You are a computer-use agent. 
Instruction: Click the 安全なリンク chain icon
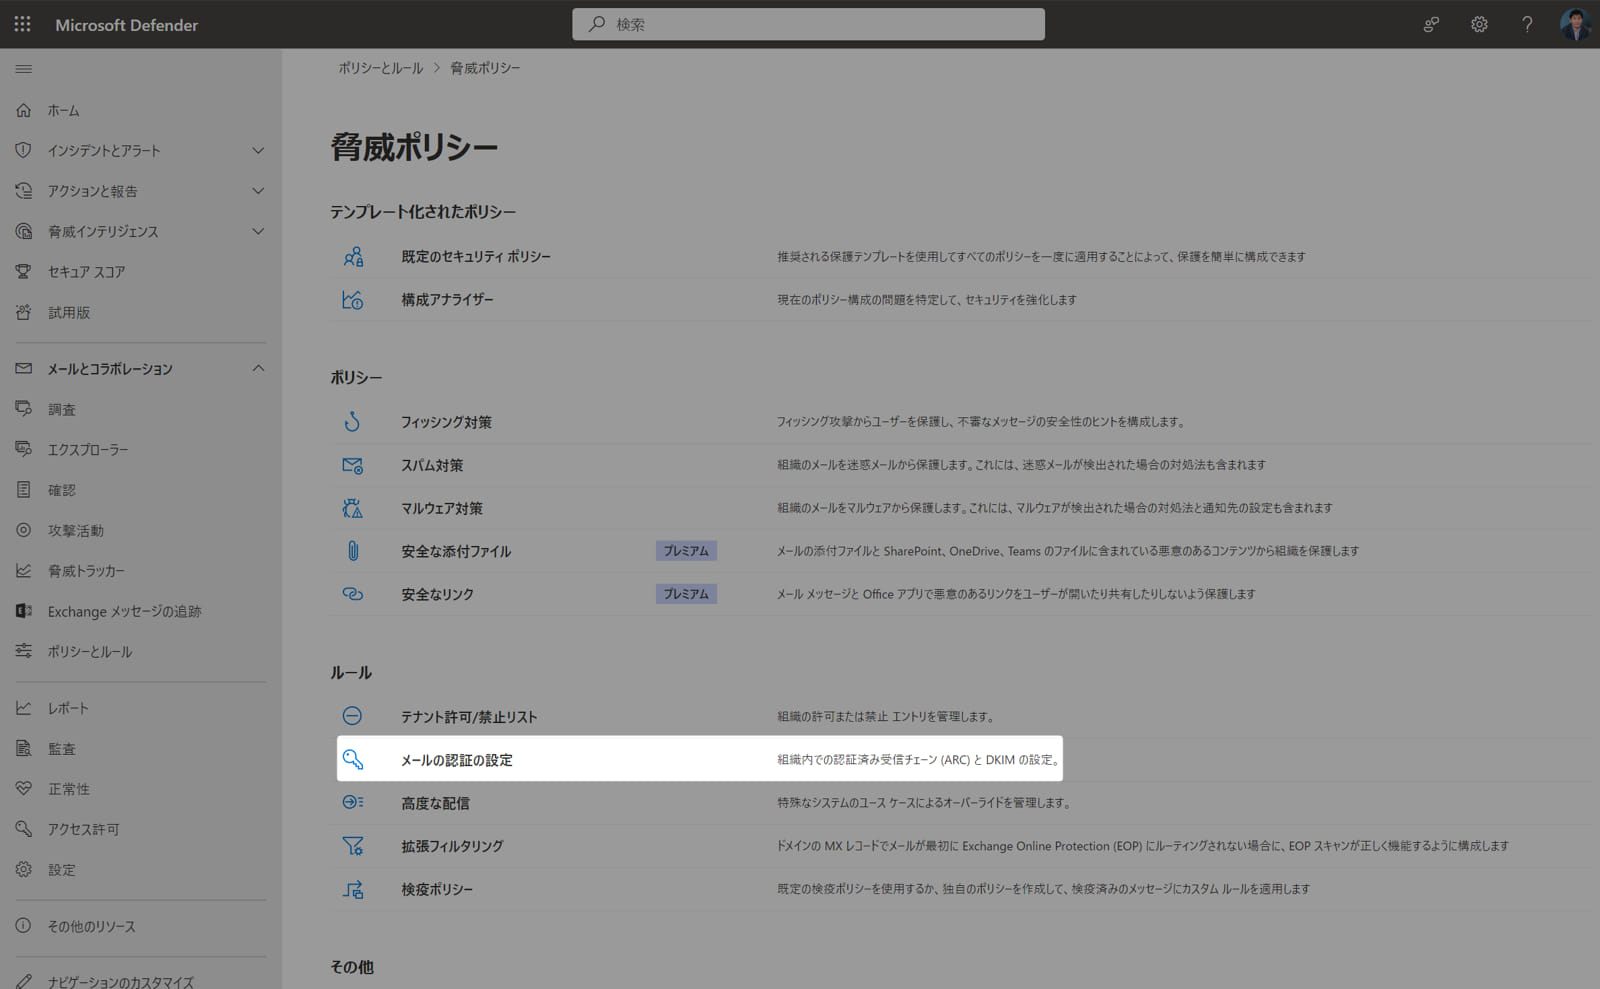click(352, 594)
